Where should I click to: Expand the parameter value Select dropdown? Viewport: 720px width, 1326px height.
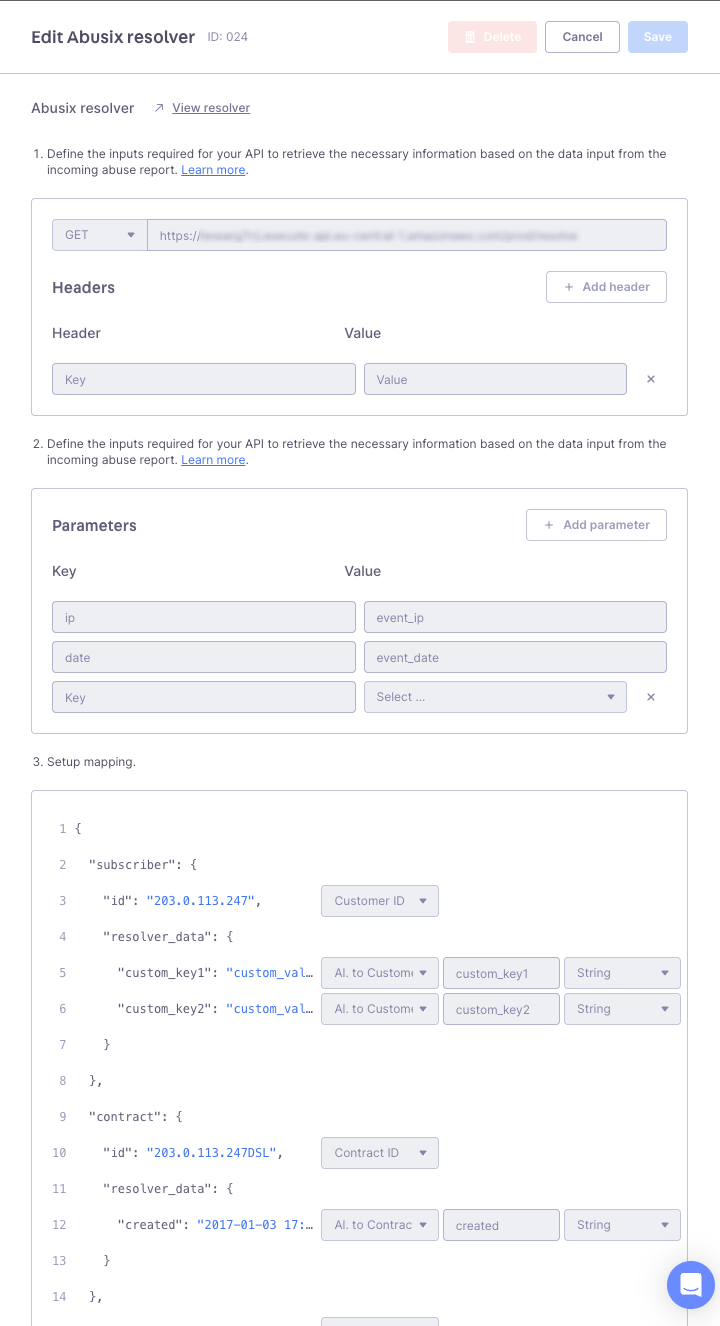tap(495, 697)
